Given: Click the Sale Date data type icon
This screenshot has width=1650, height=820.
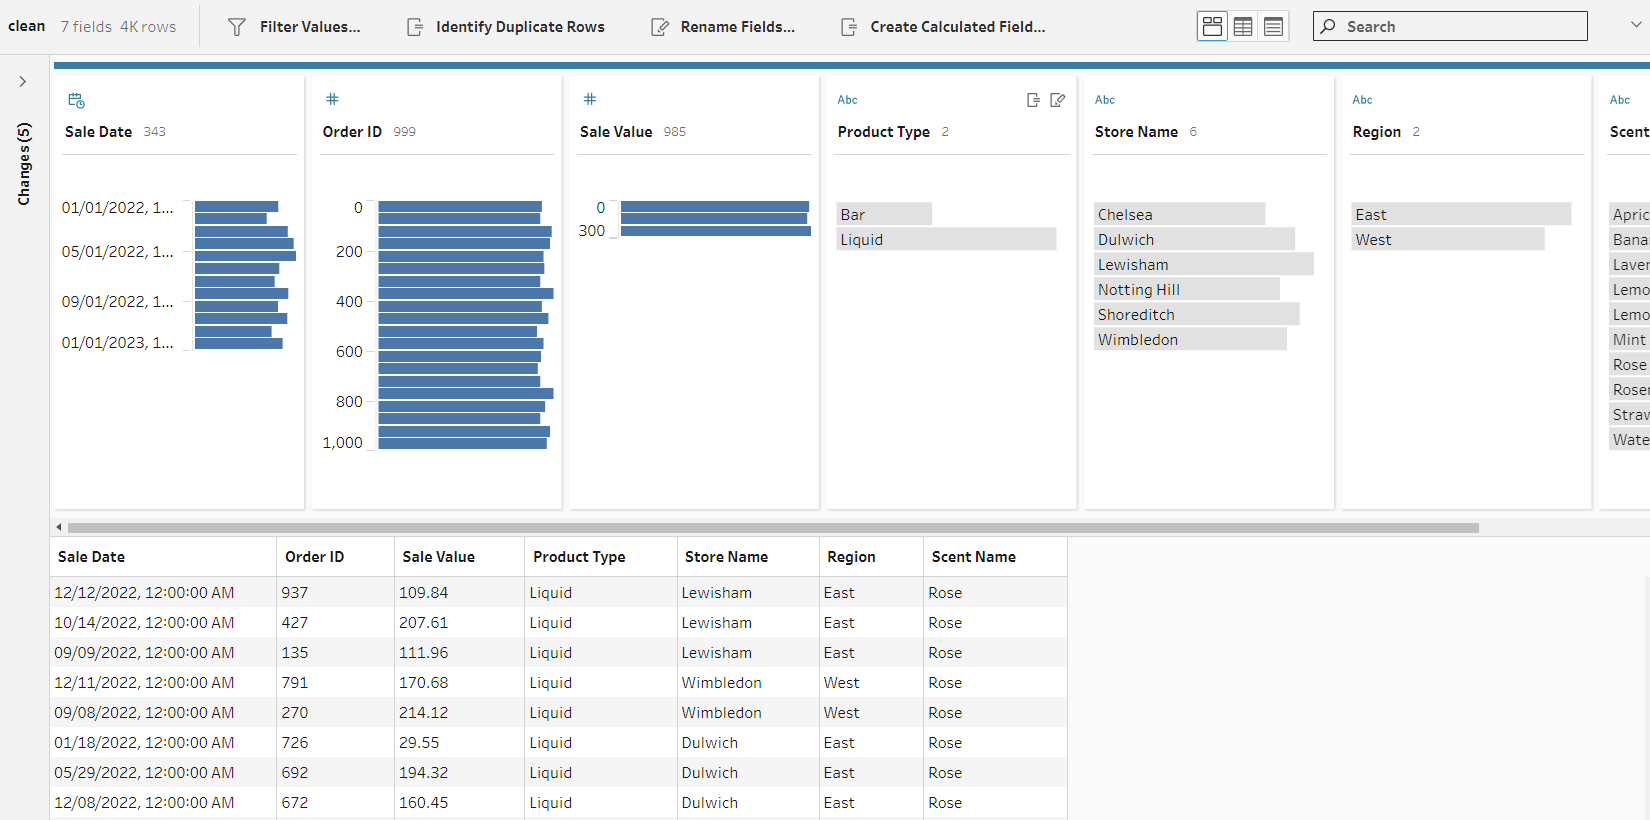Looking at the screenshot, I should tap(76, 100).
